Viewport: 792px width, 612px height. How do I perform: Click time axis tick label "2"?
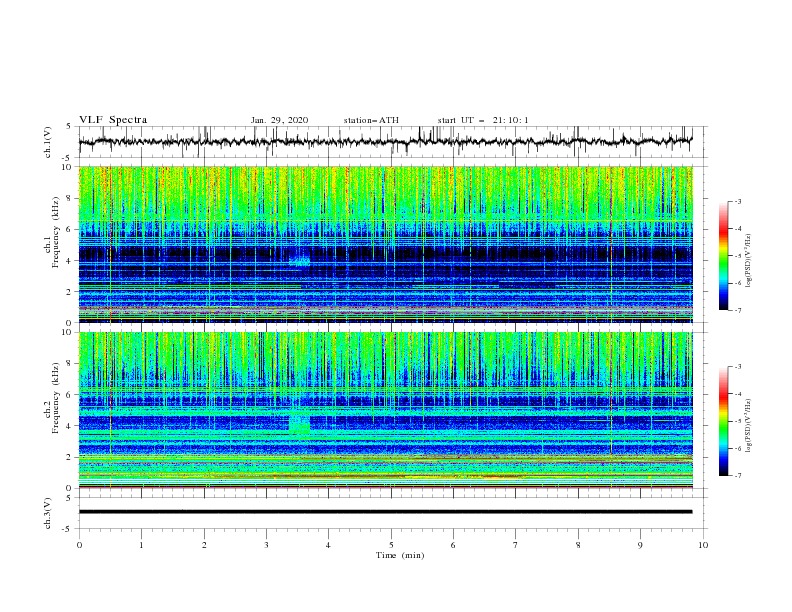coord(204,545)
